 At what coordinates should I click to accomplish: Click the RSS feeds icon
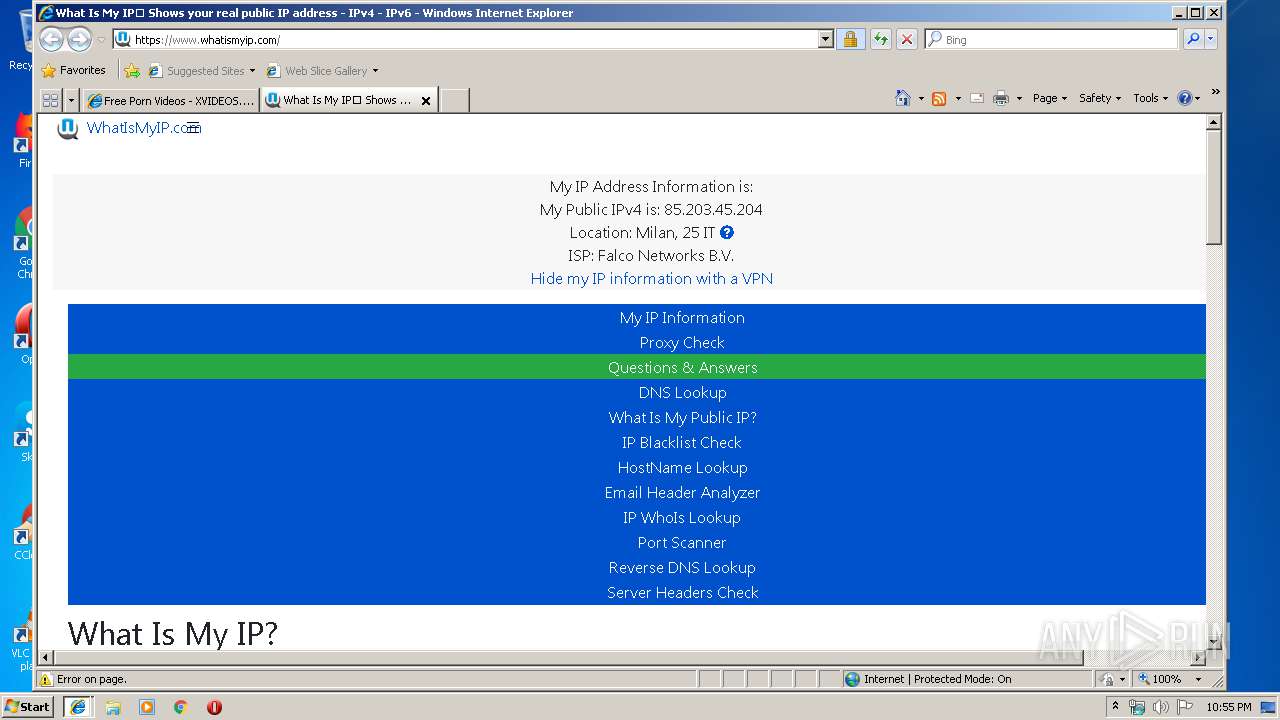point(939,98)
